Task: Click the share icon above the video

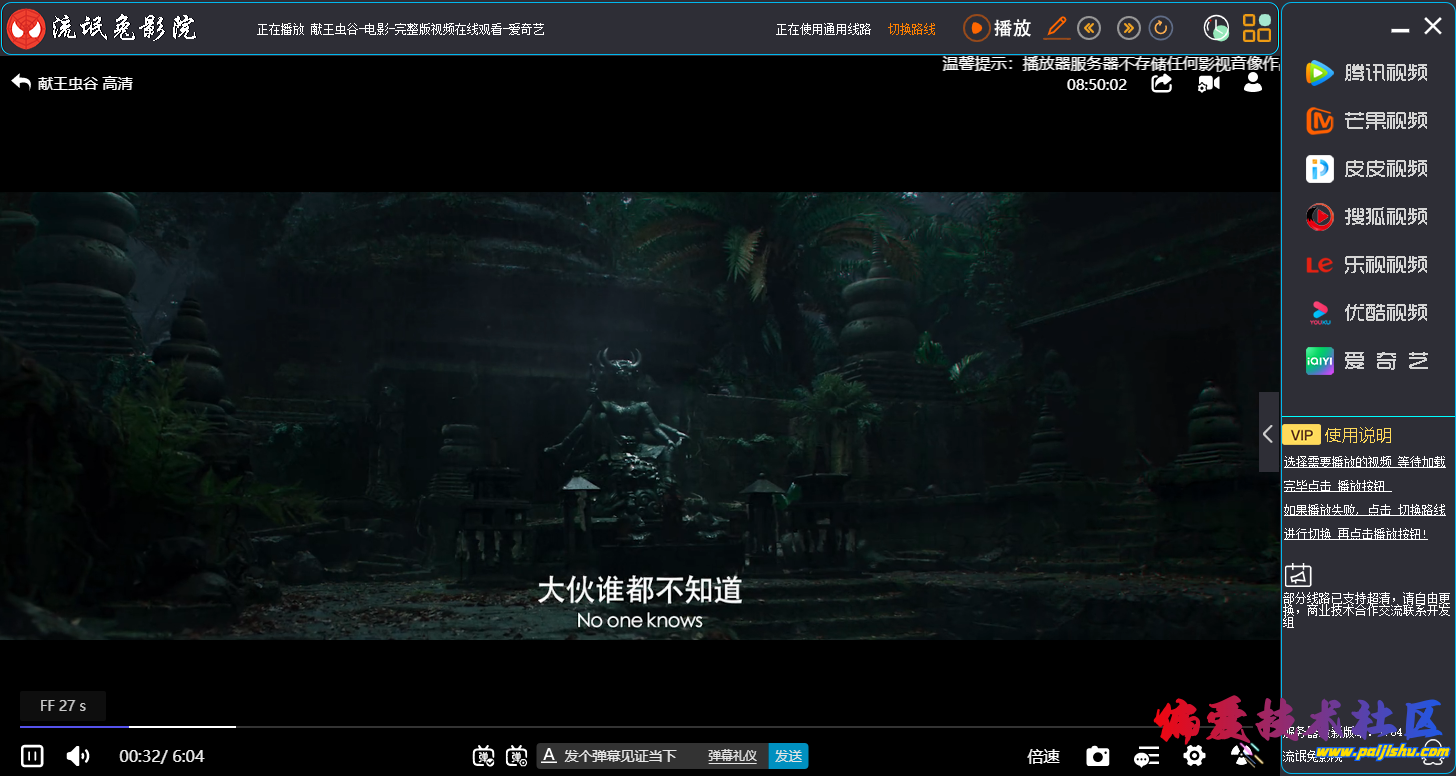Action: pos(1161,84)
